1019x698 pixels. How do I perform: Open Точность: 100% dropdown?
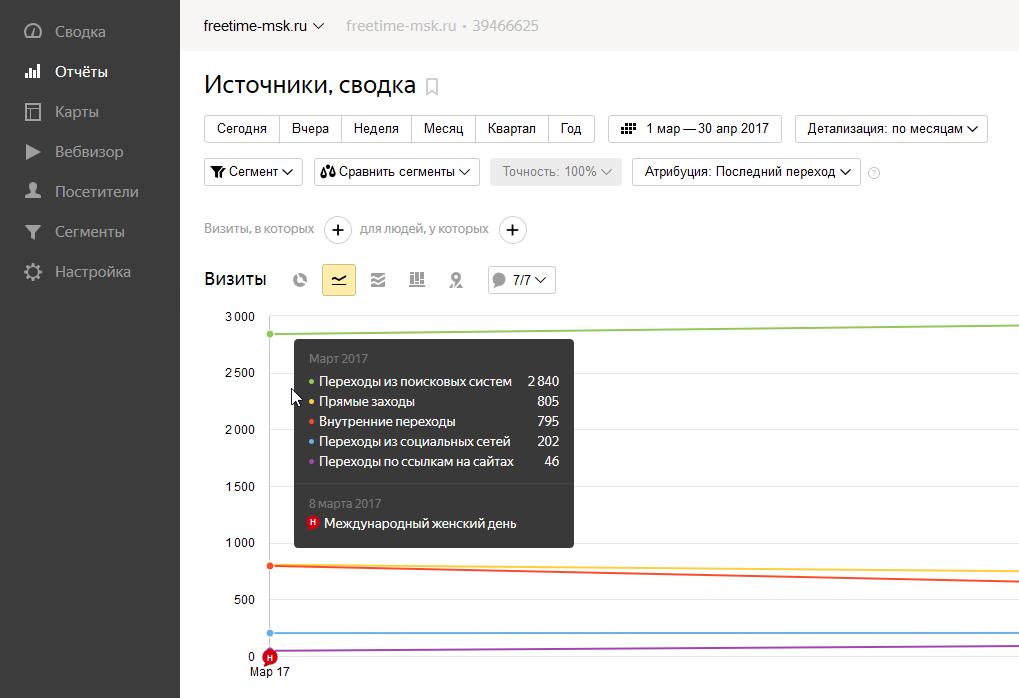coord(556,172)
